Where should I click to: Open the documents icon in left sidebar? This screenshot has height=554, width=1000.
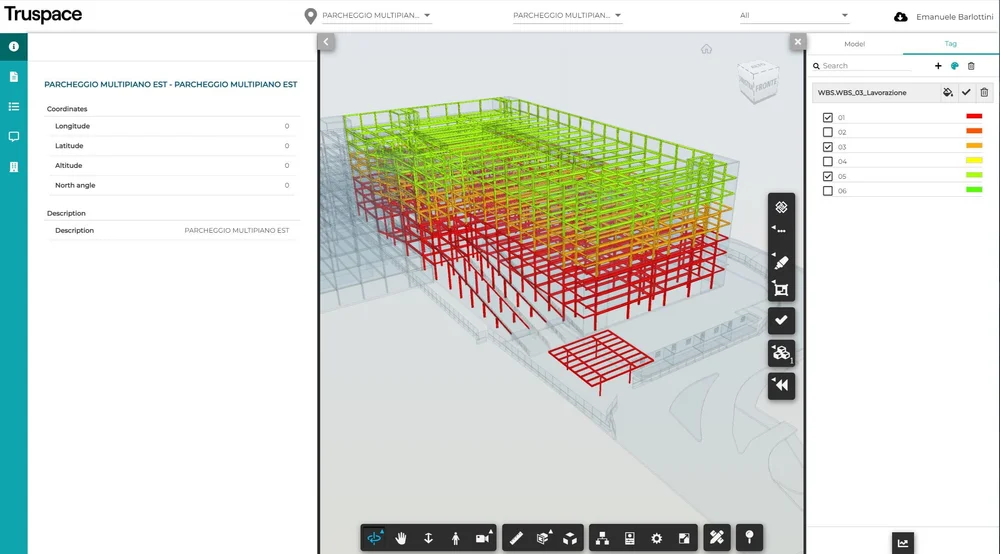coord(13,77)
